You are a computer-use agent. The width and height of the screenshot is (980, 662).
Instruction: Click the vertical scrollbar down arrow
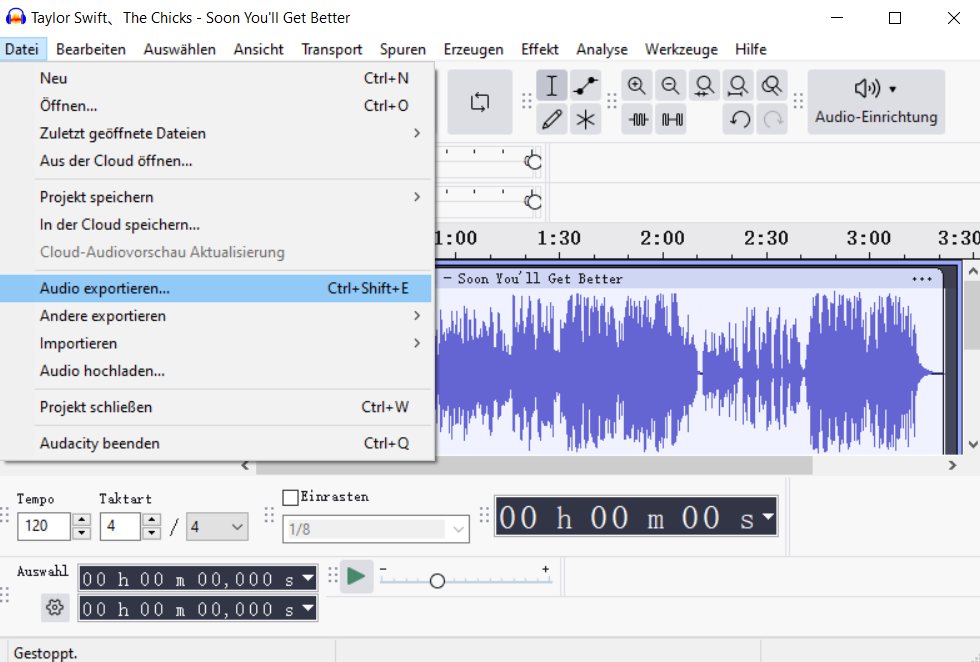972,444
